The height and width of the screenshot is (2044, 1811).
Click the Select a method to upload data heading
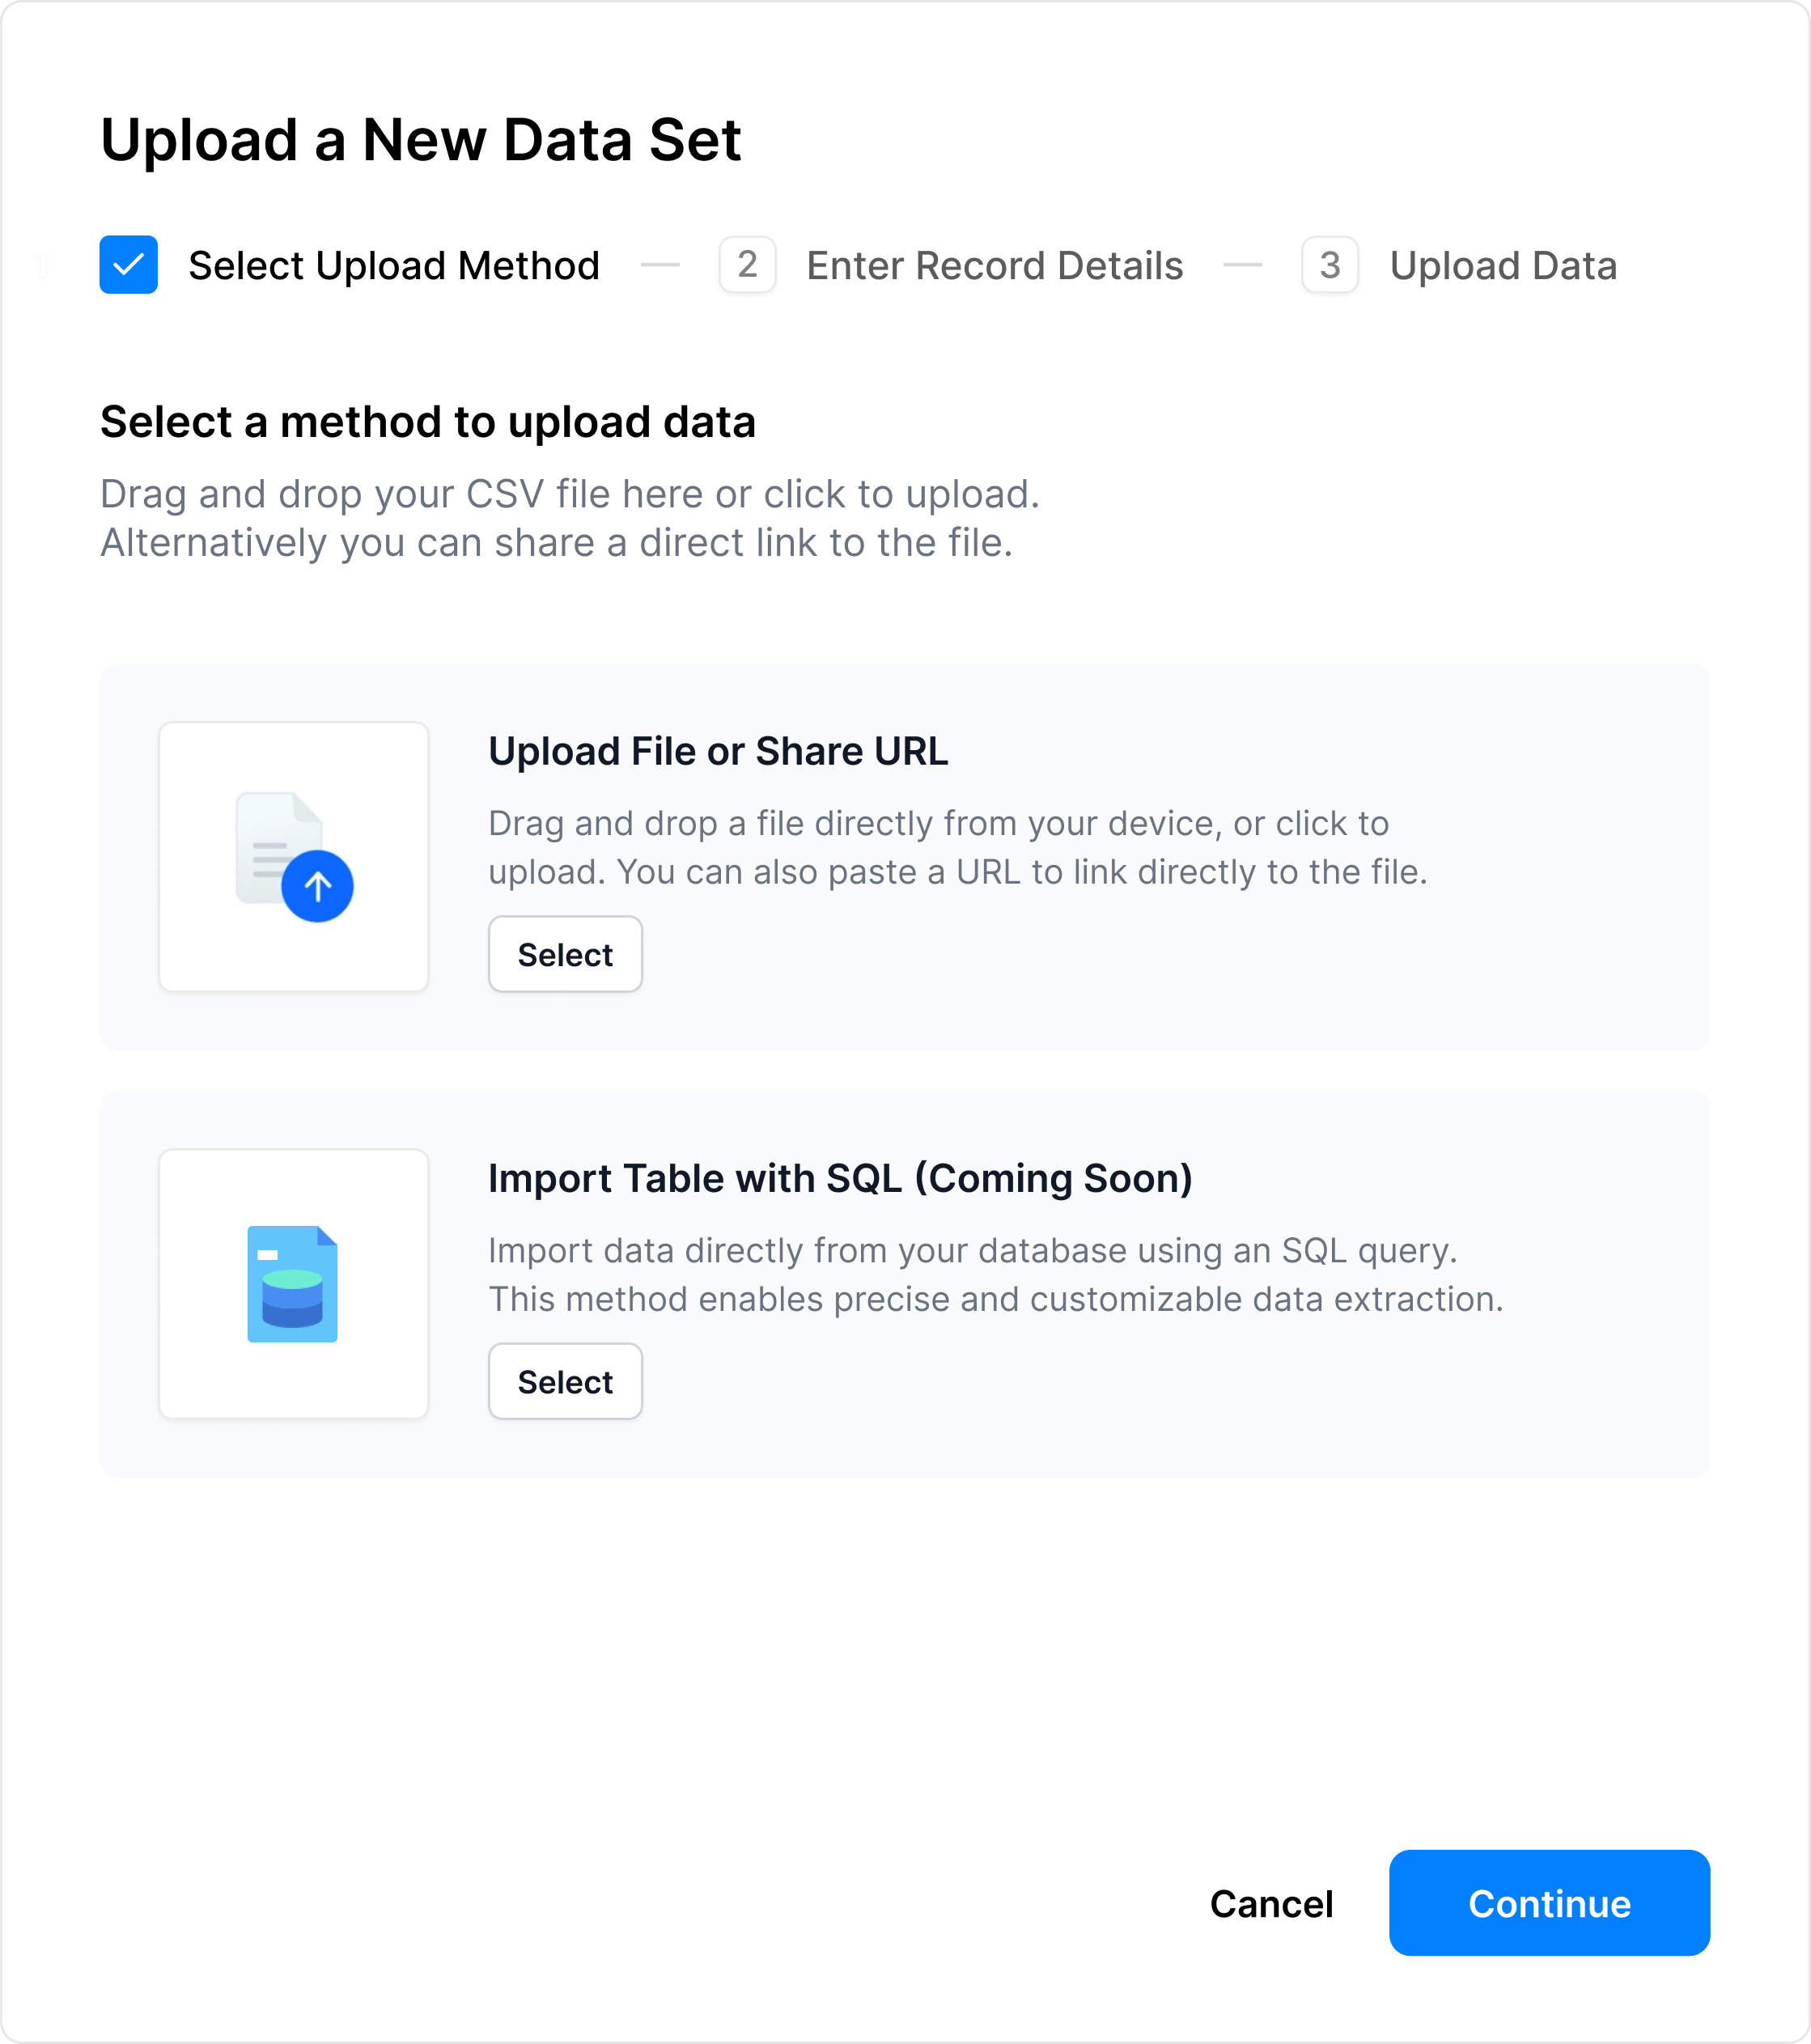pos(427,422)
